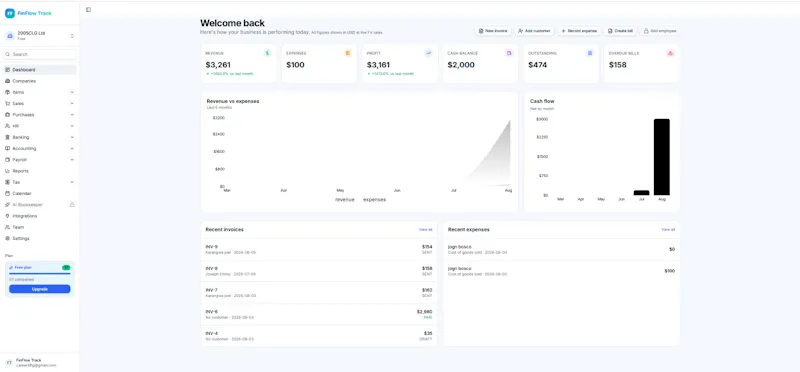Click the Add customer button
The height and width of the screenshot is (372, 800).
[534, 31]
